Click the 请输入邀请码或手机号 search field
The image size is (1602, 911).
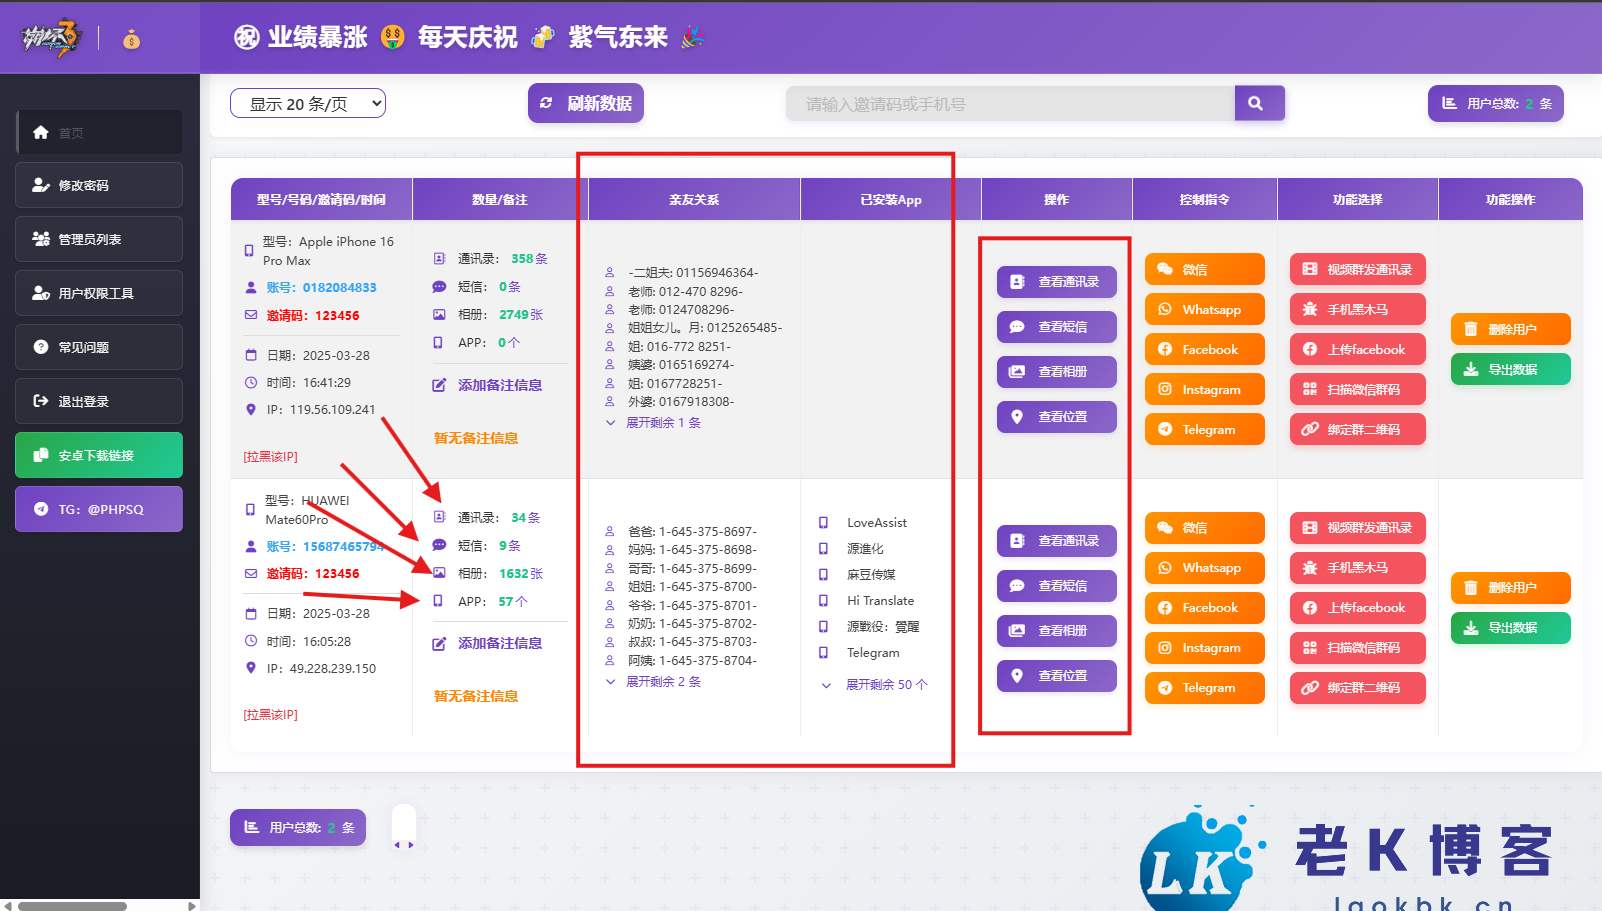tap(1010, 104)
